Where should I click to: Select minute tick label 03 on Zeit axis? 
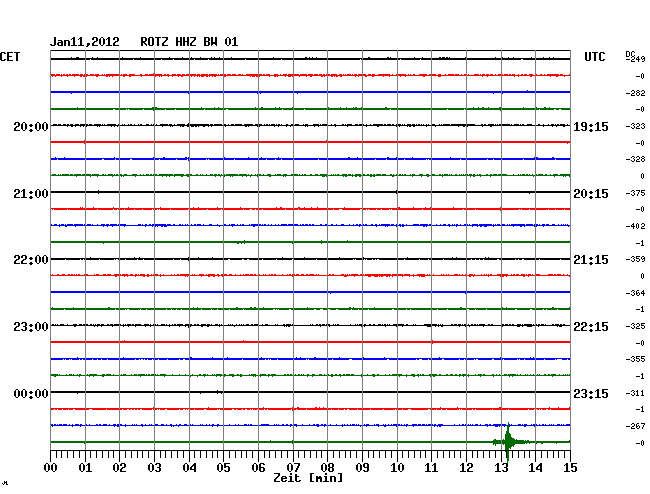tap(154, 468)
